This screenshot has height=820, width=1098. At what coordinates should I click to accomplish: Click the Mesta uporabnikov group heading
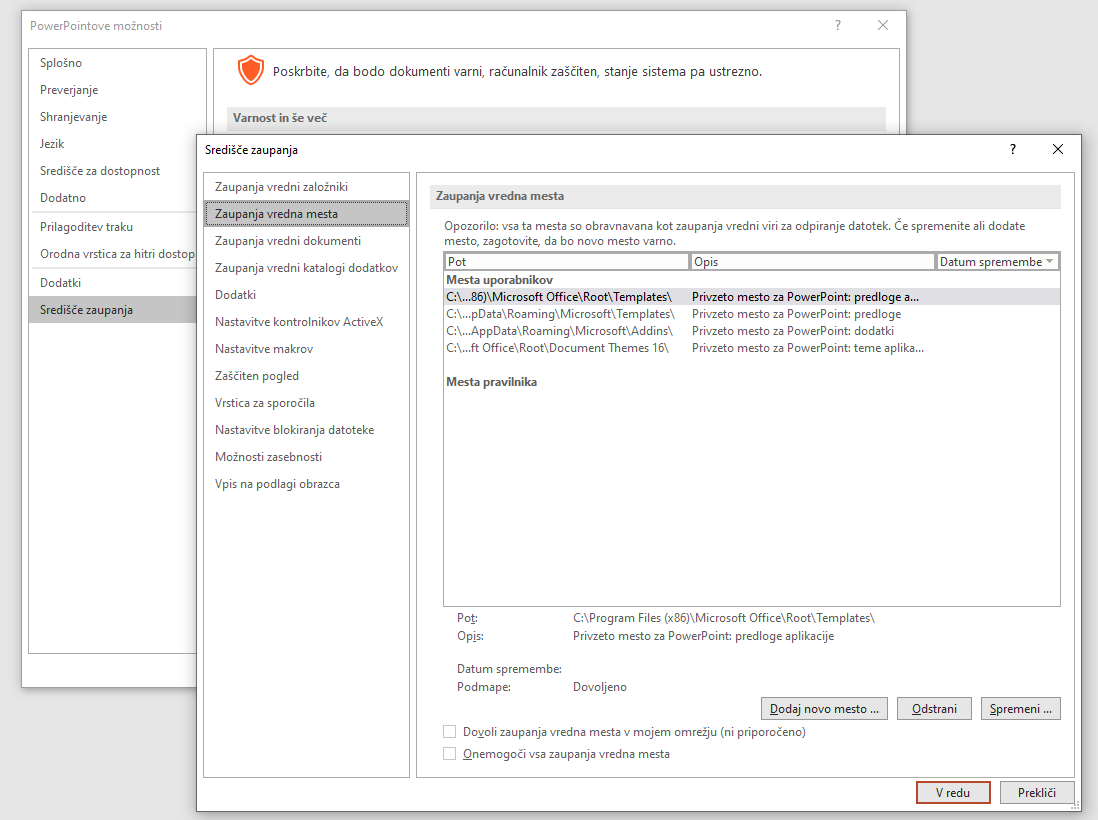499,279
